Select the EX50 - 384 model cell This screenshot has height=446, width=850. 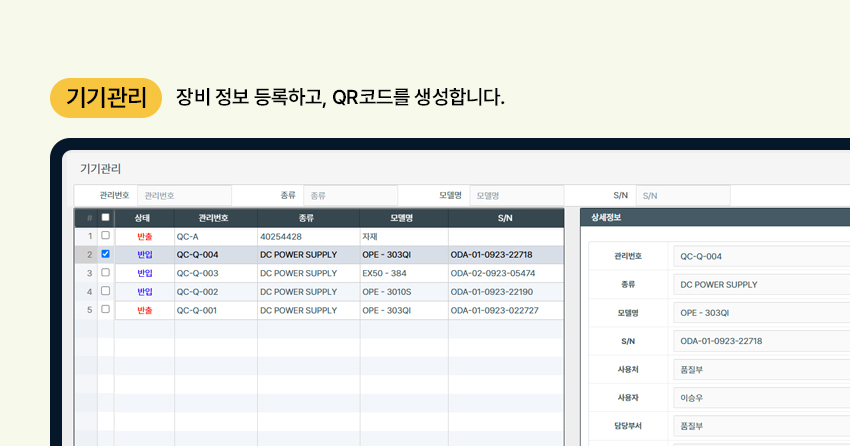pos(404,273)
